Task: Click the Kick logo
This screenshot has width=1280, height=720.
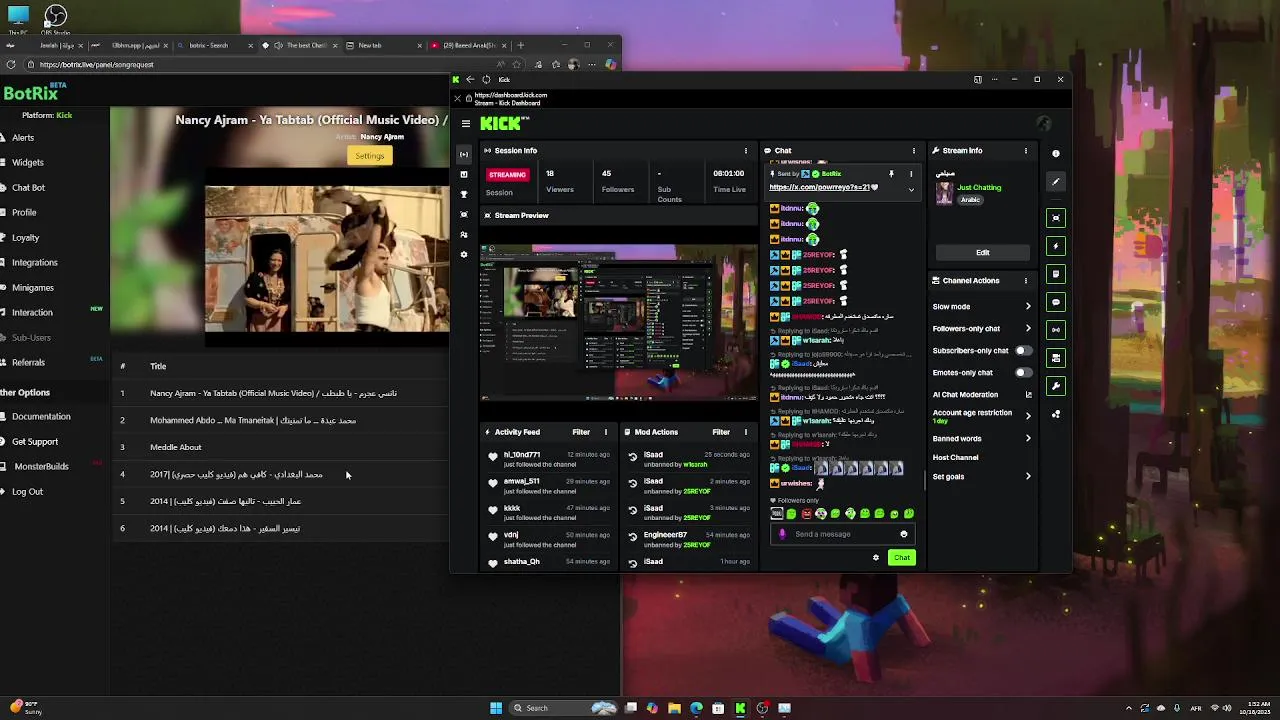Action: point(504,124)
